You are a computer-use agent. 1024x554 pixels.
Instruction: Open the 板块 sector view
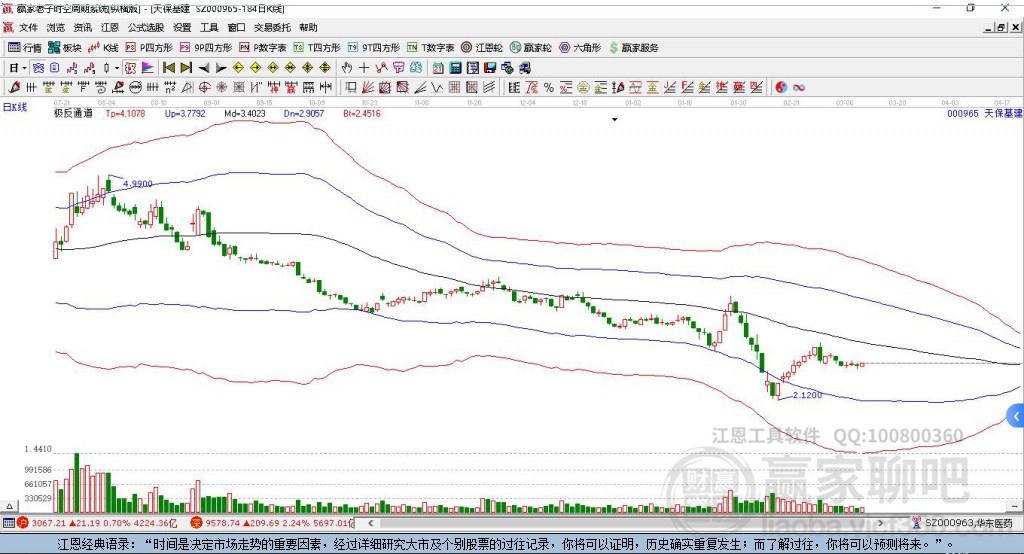(x=65, y=48)
